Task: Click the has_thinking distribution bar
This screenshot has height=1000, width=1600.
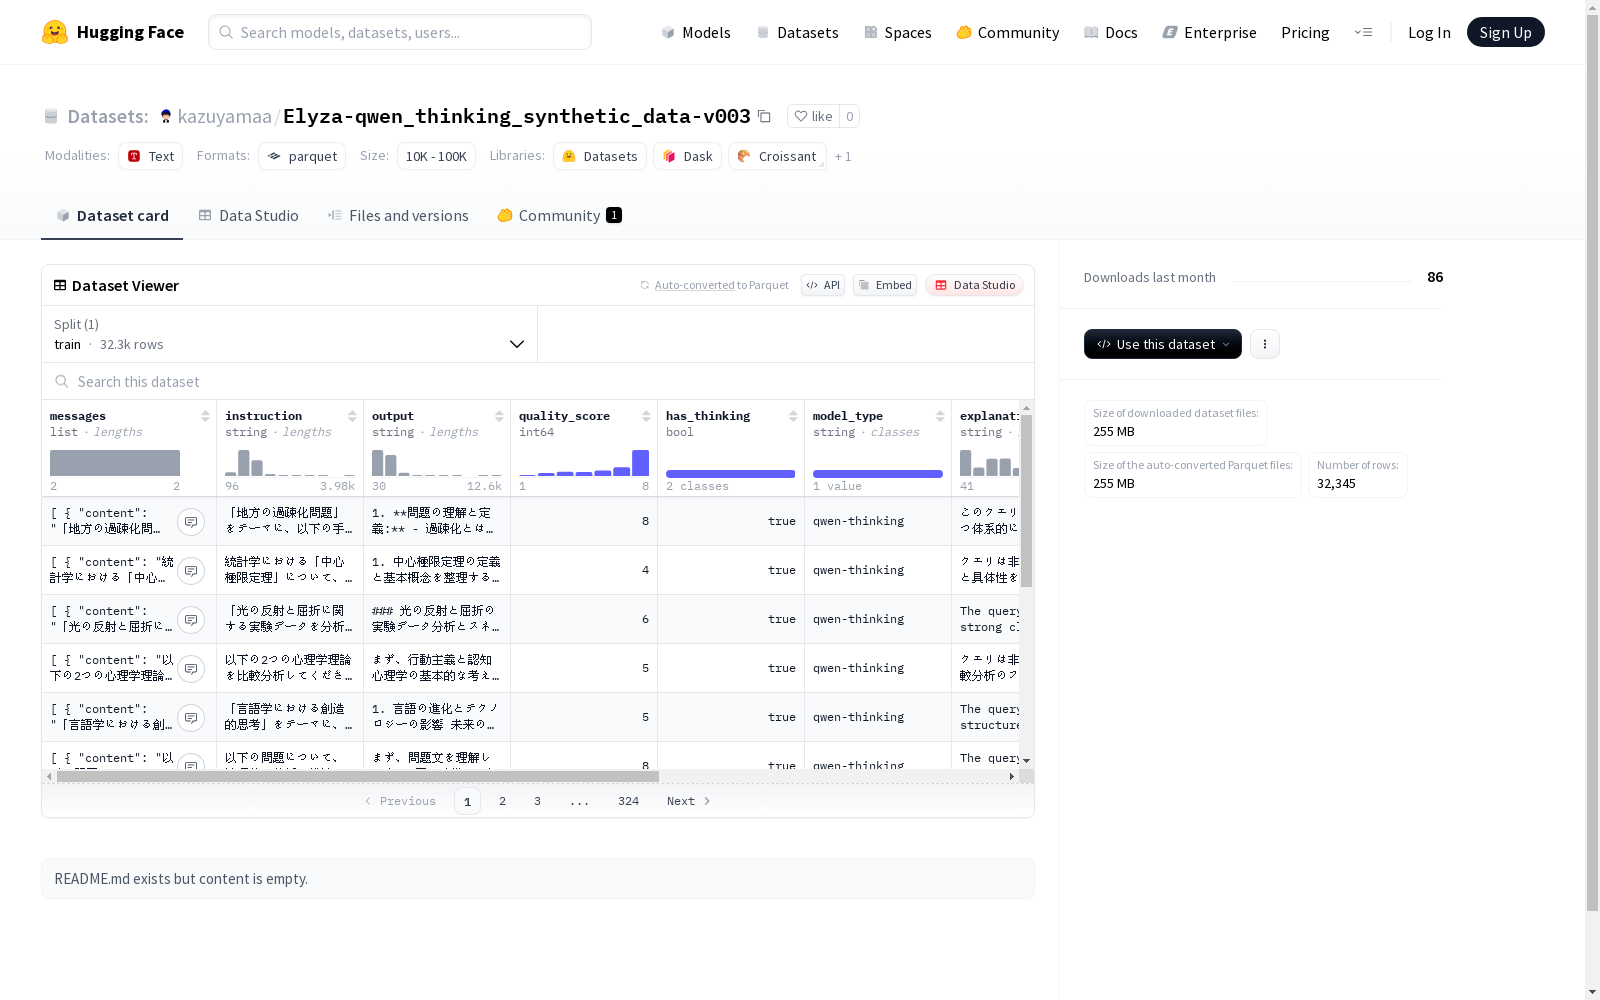Action: click(731, 474)
